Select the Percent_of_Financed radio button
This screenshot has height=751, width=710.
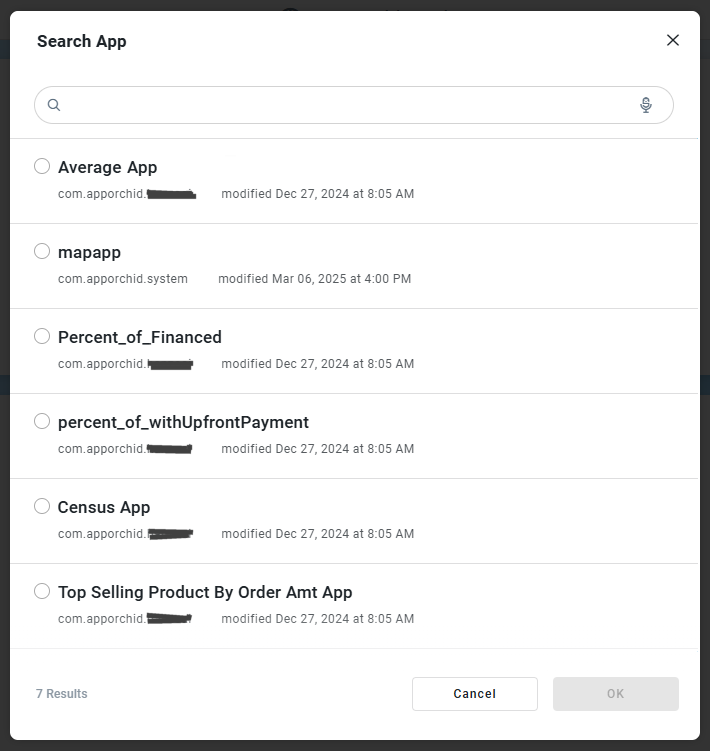click(42, 336)
